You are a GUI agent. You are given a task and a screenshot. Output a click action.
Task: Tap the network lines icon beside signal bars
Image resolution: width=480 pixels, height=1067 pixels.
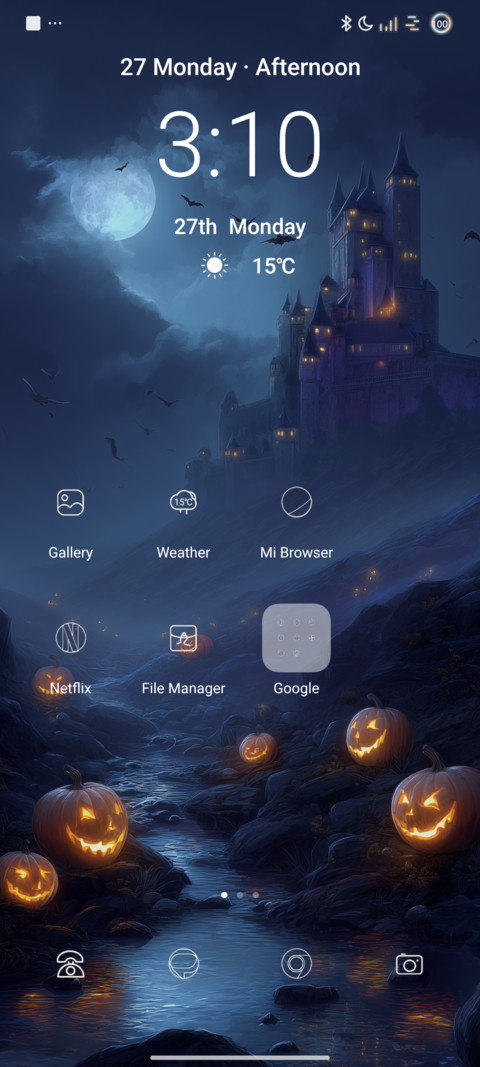point(413,24)
